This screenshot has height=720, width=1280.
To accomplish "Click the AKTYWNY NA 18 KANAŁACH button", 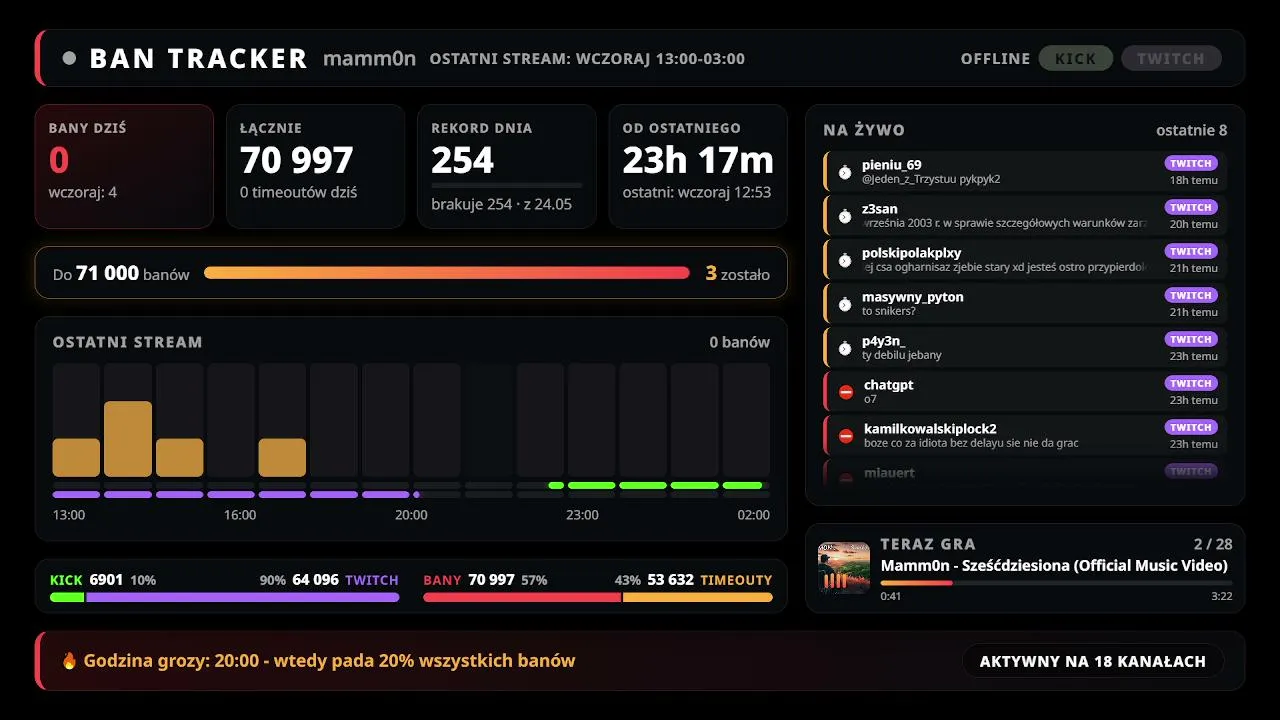I will pos(1093,661).
